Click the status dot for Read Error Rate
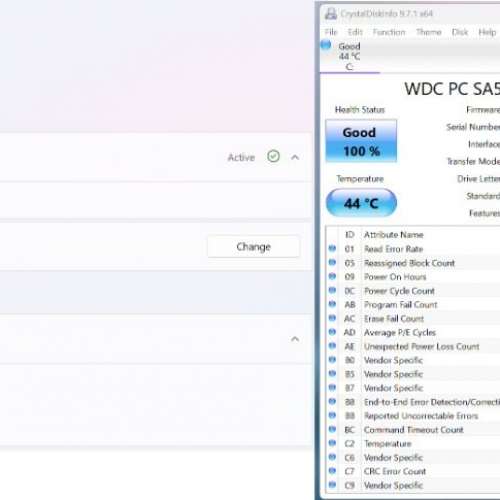Viewport: 500px width, 500px height. tap(332, 248)
